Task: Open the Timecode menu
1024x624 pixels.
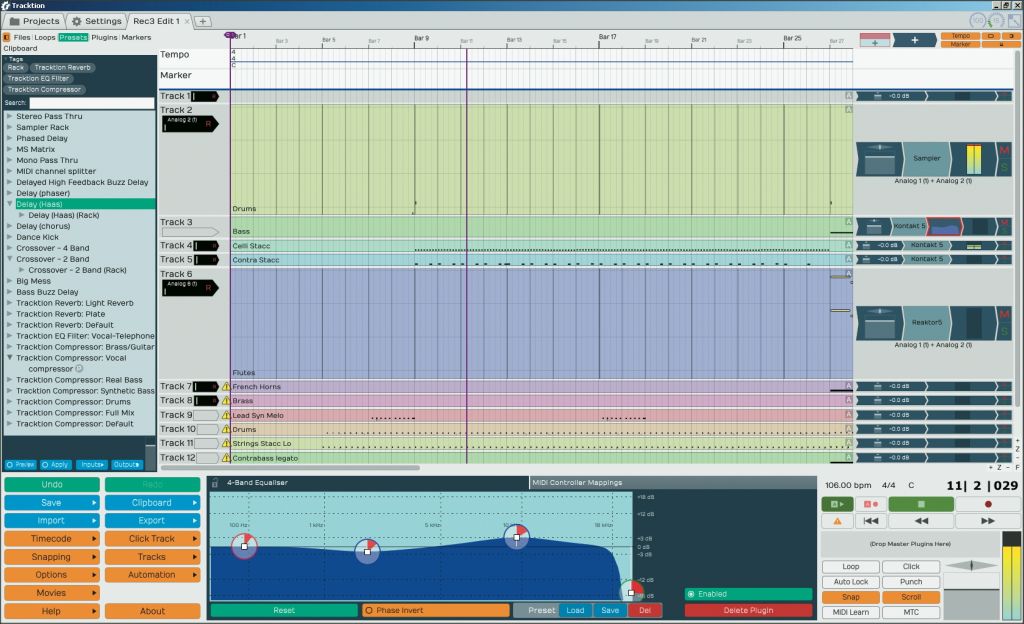Action: tap(52, 538)
